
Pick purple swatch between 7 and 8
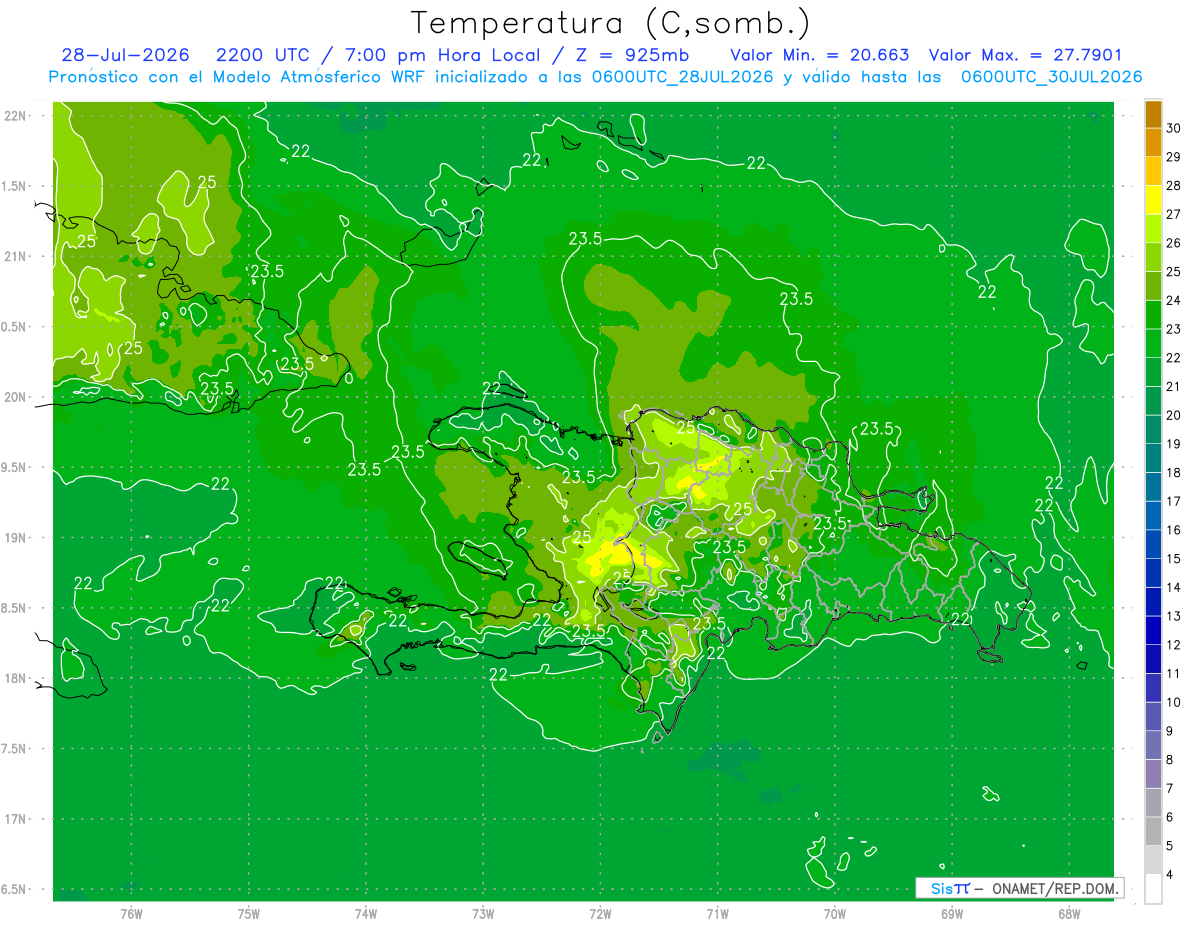click(x=1153, y=774)
